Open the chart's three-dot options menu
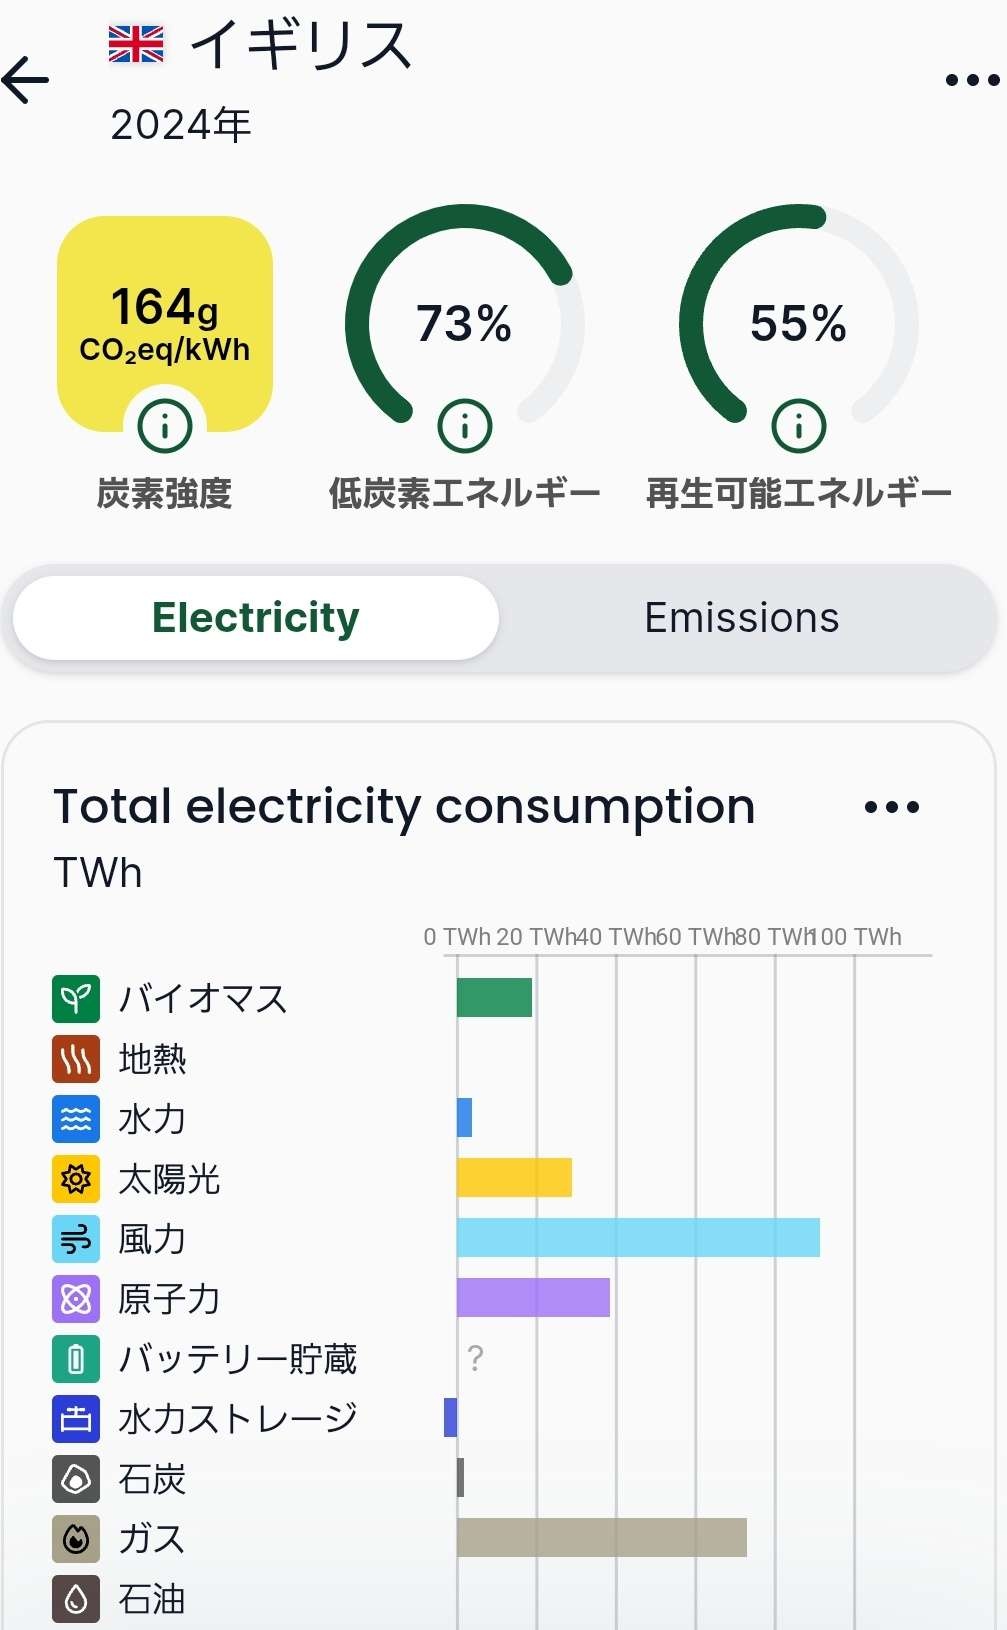Image resolution: width=1007 pixels, height=1630 pixels. (x=891, y=807)
